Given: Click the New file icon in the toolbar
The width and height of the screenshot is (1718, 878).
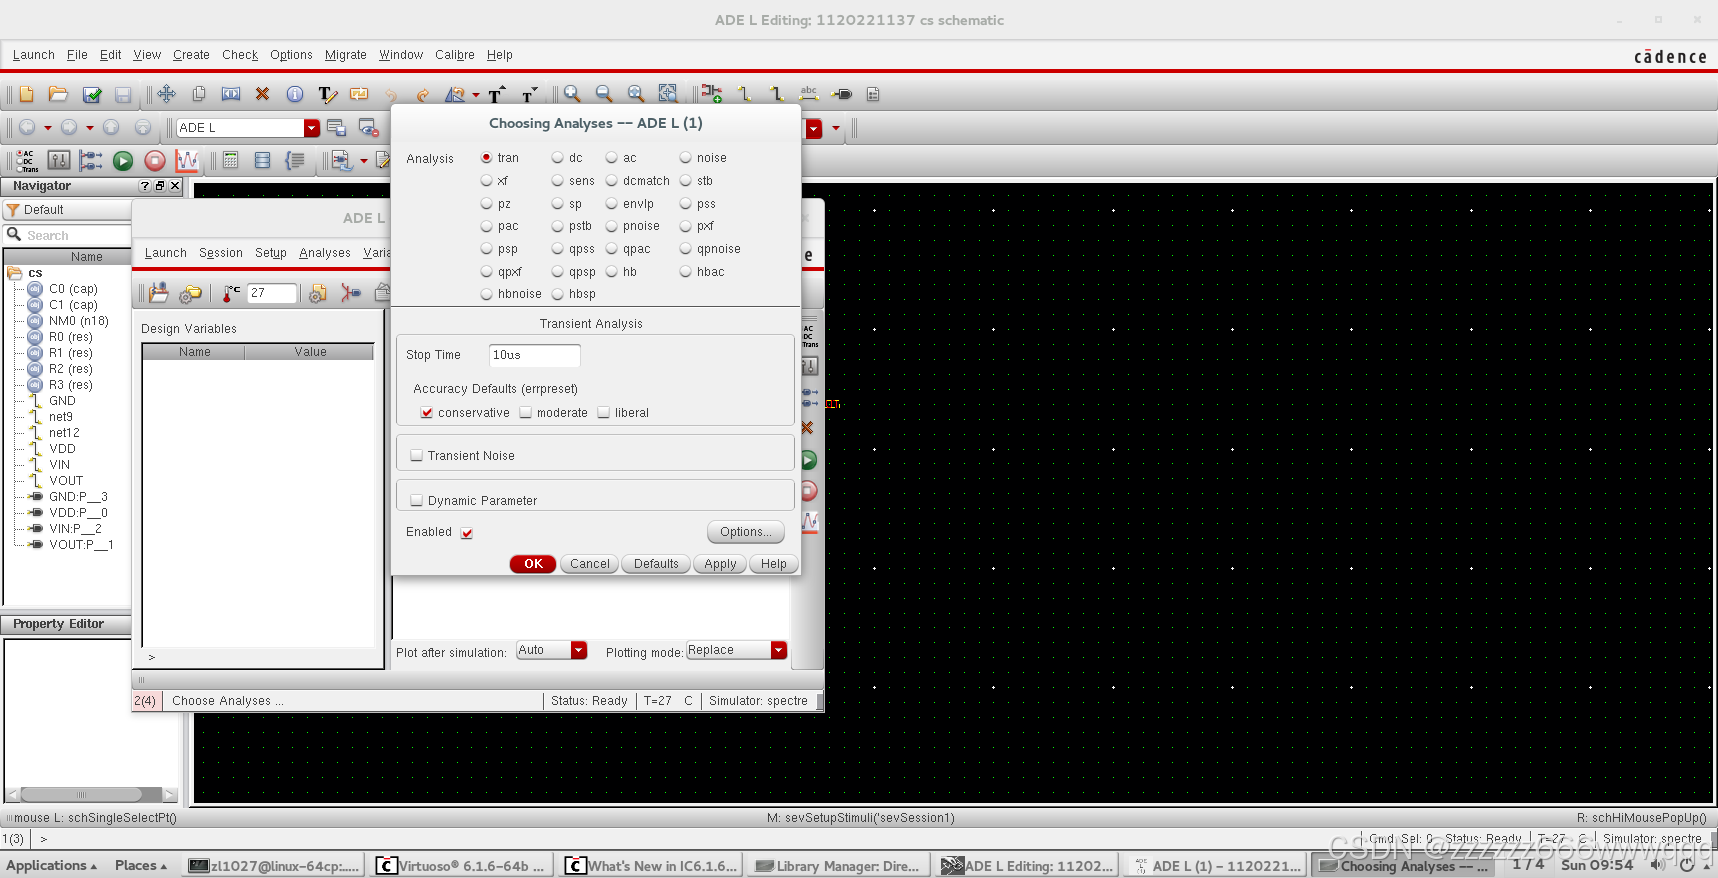Looking at the screenshot, I should (x=26, y=94).
